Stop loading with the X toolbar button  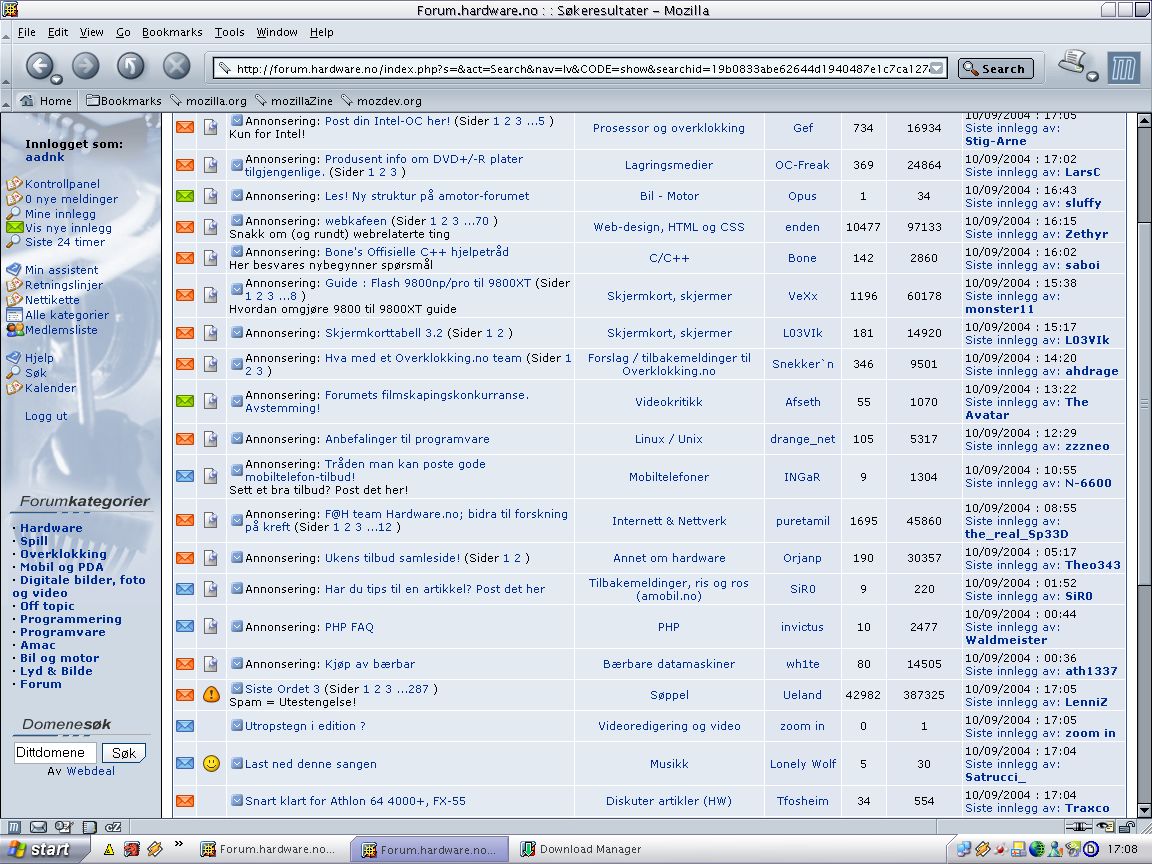[176, 66]
